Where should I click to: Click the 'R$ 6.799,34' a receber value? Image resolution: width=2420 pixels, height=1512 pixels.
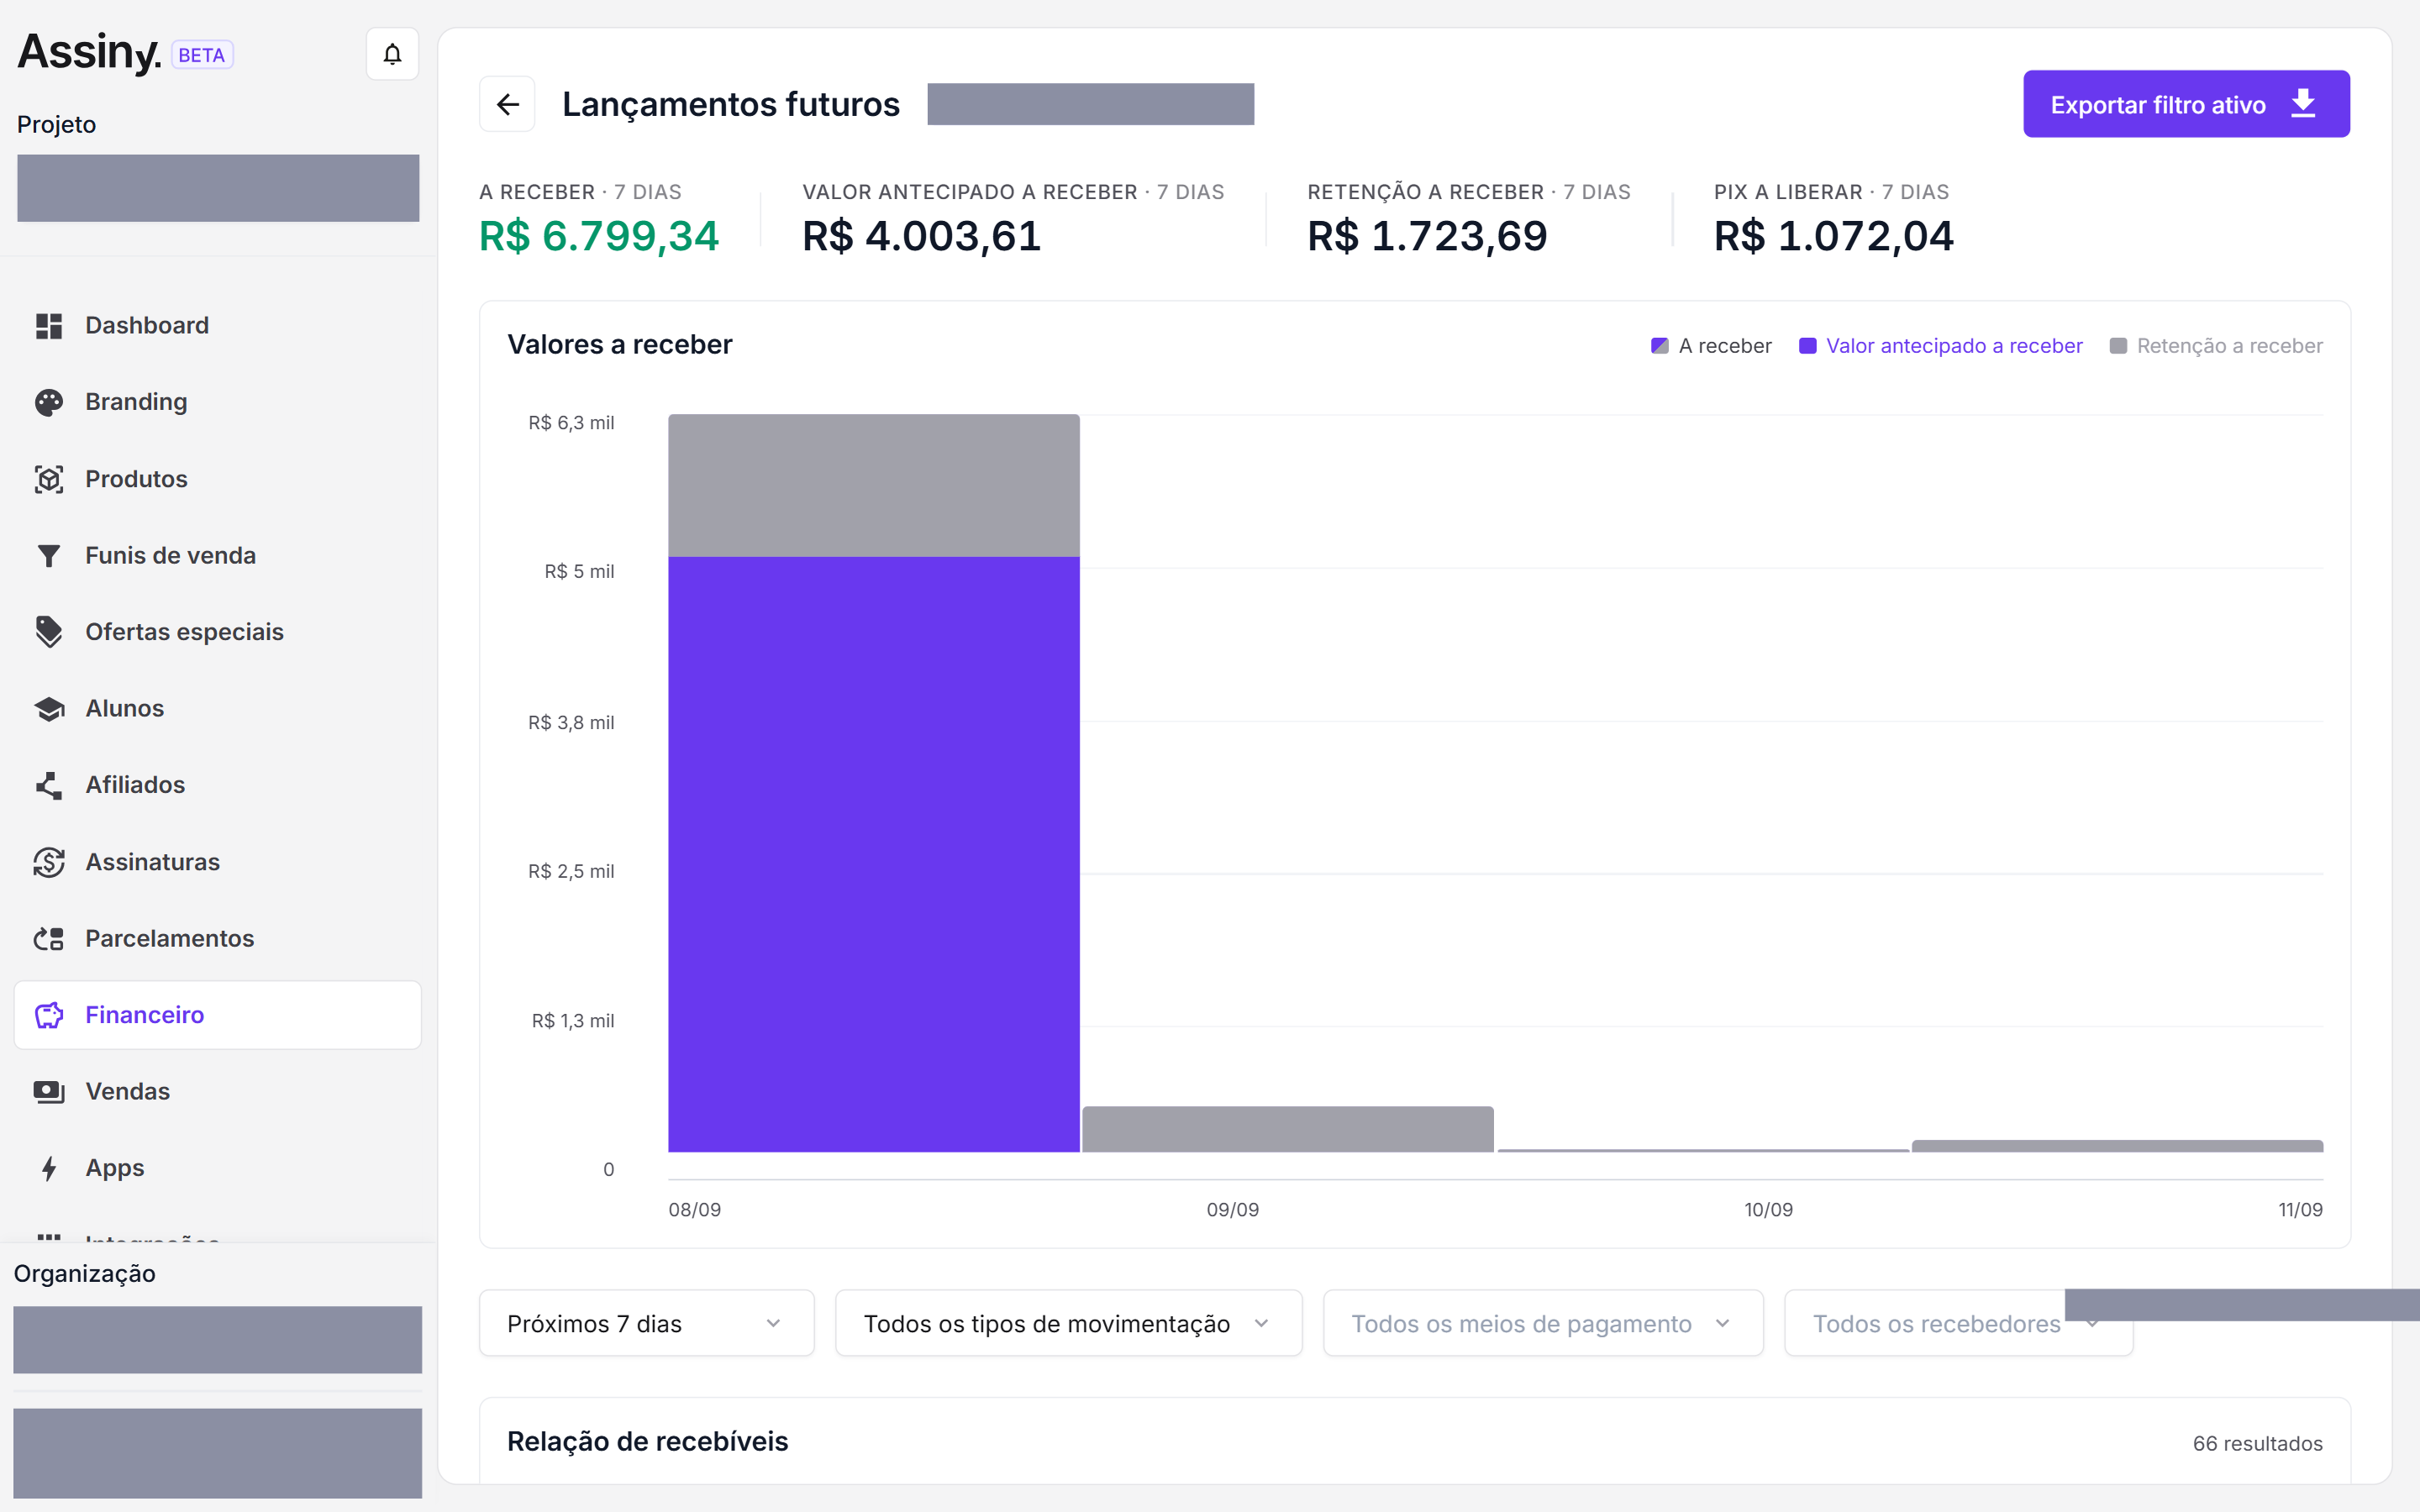click(599, 236)
